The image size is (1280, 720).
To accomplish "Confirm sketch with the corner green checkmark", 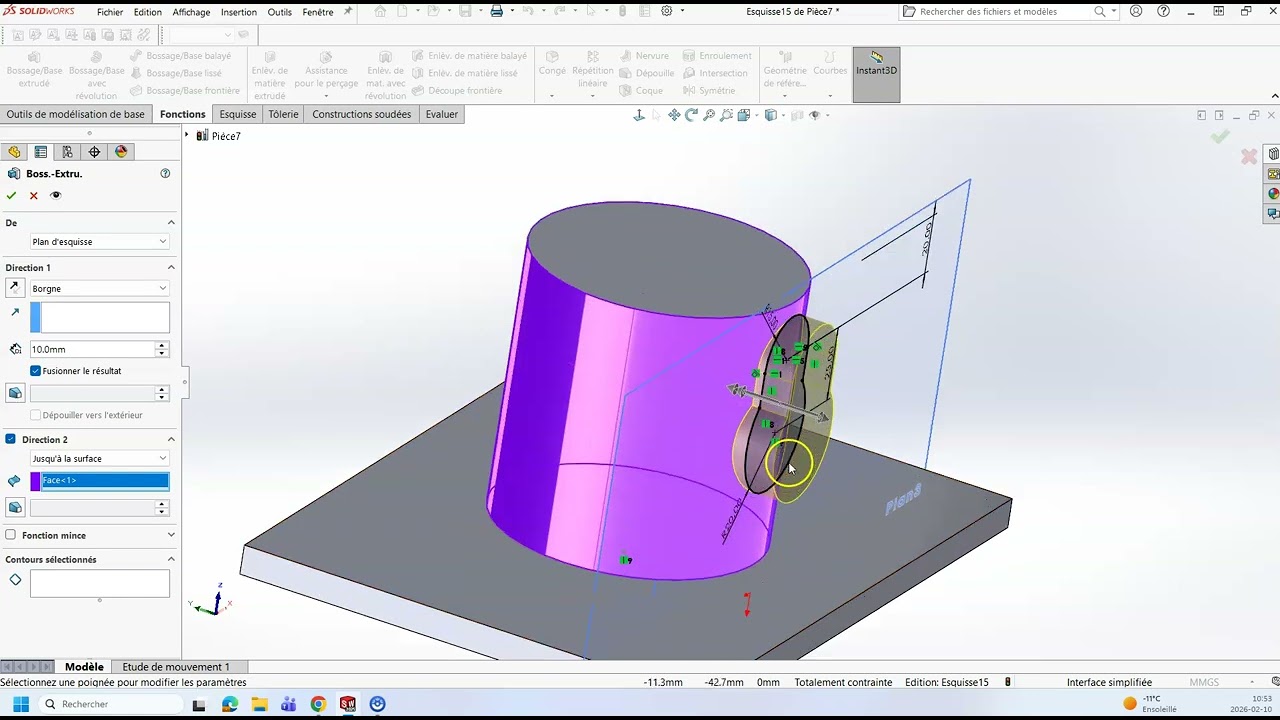I will click(x=1220, y=137).
